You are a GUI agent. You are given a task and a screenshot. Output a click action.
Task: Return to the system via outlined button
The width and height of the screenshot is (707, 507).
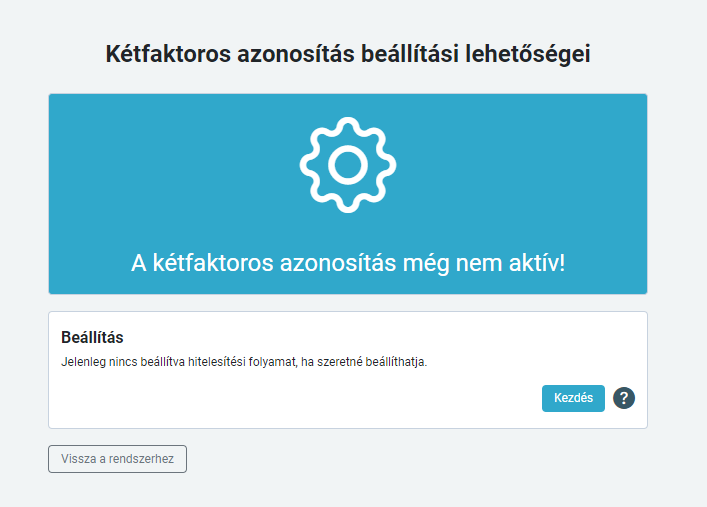(x=117, y=459)
